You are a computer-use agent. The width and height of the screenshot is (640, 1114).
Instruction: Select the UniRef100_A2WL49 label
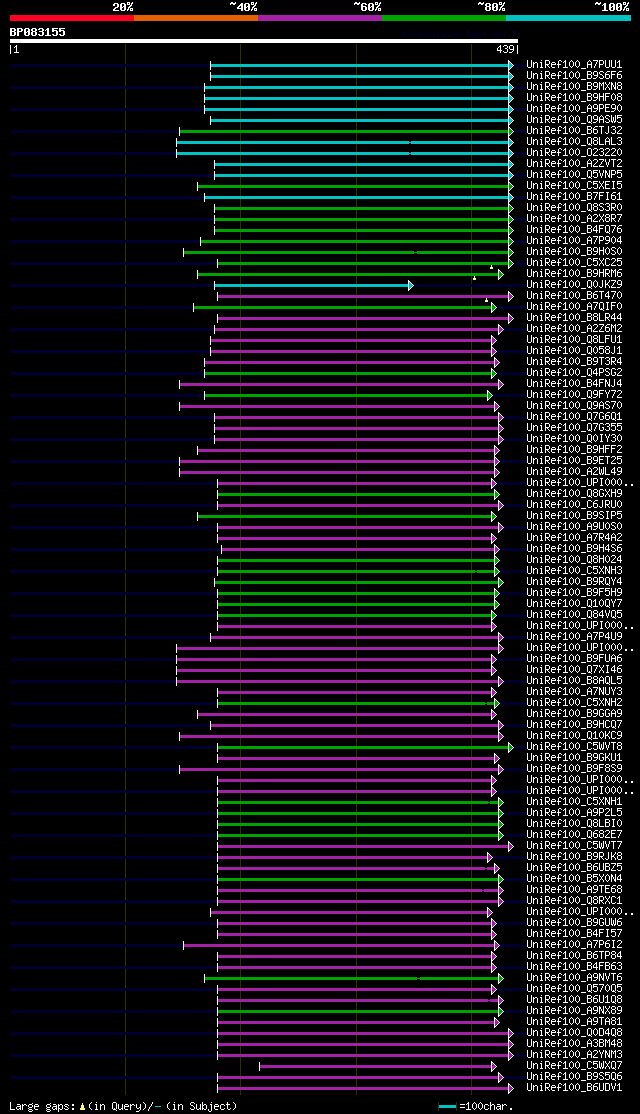(x=575, y=472)
